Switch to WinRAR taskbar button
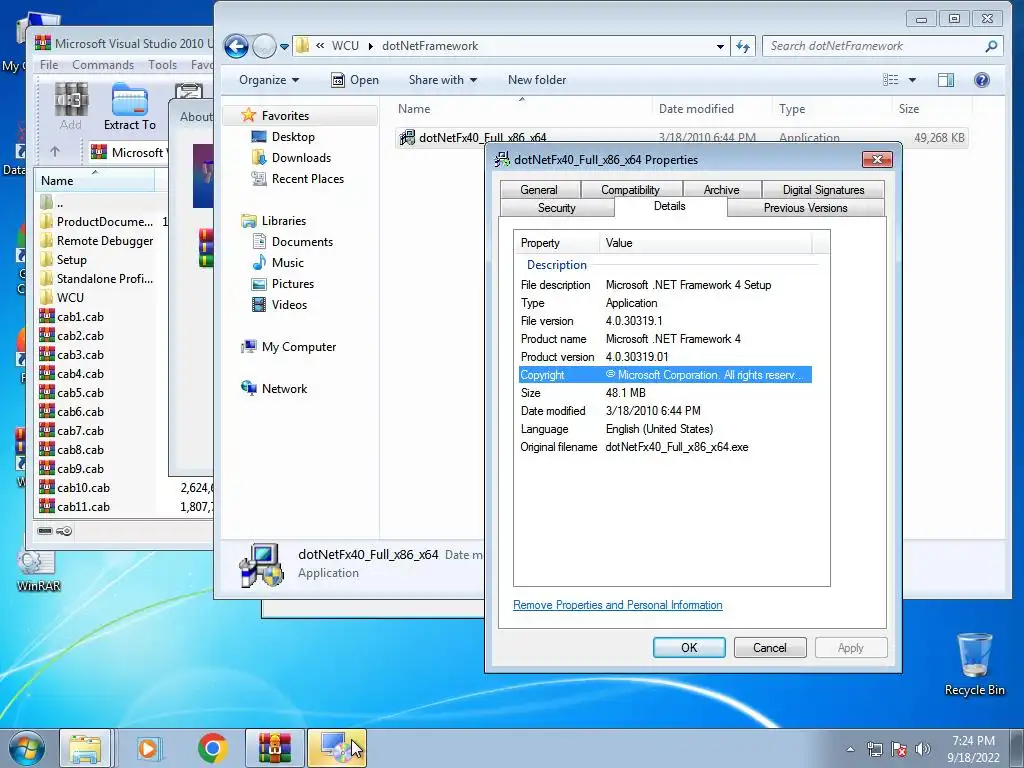Image resolution: width=1024 pixels, height=768 pixels. [x=275, y=748]
